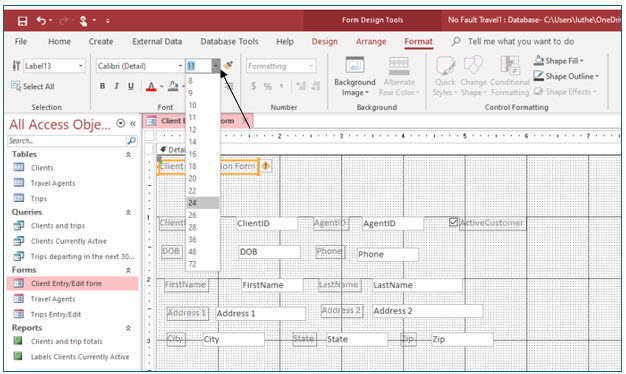Select the FirstName text box
Screen dimensions: 626x374
[x=272, y=285]
